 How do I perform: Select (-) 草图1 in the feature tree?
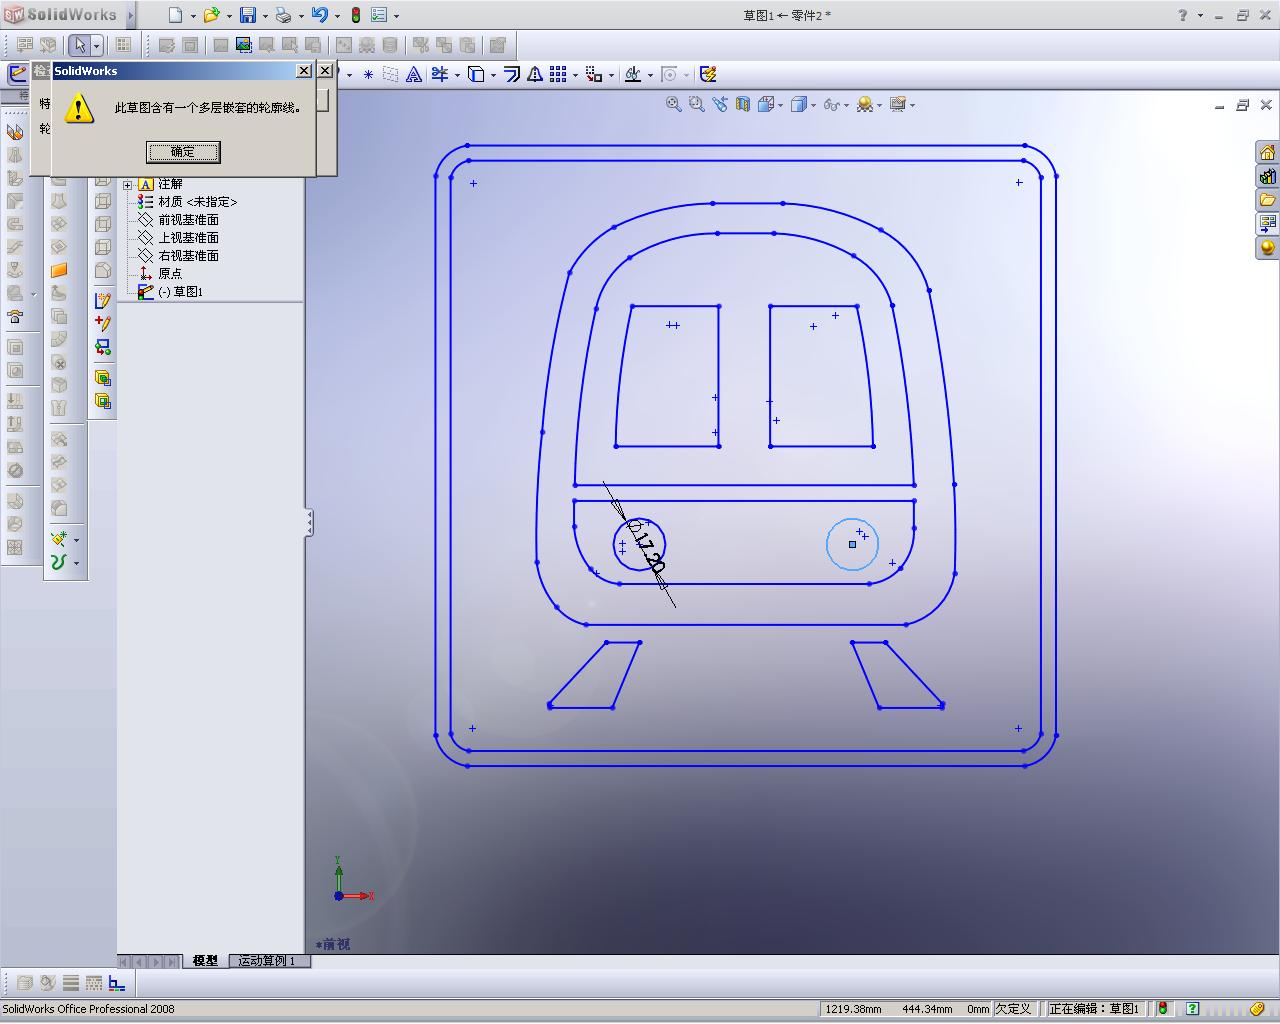[180, 292]
